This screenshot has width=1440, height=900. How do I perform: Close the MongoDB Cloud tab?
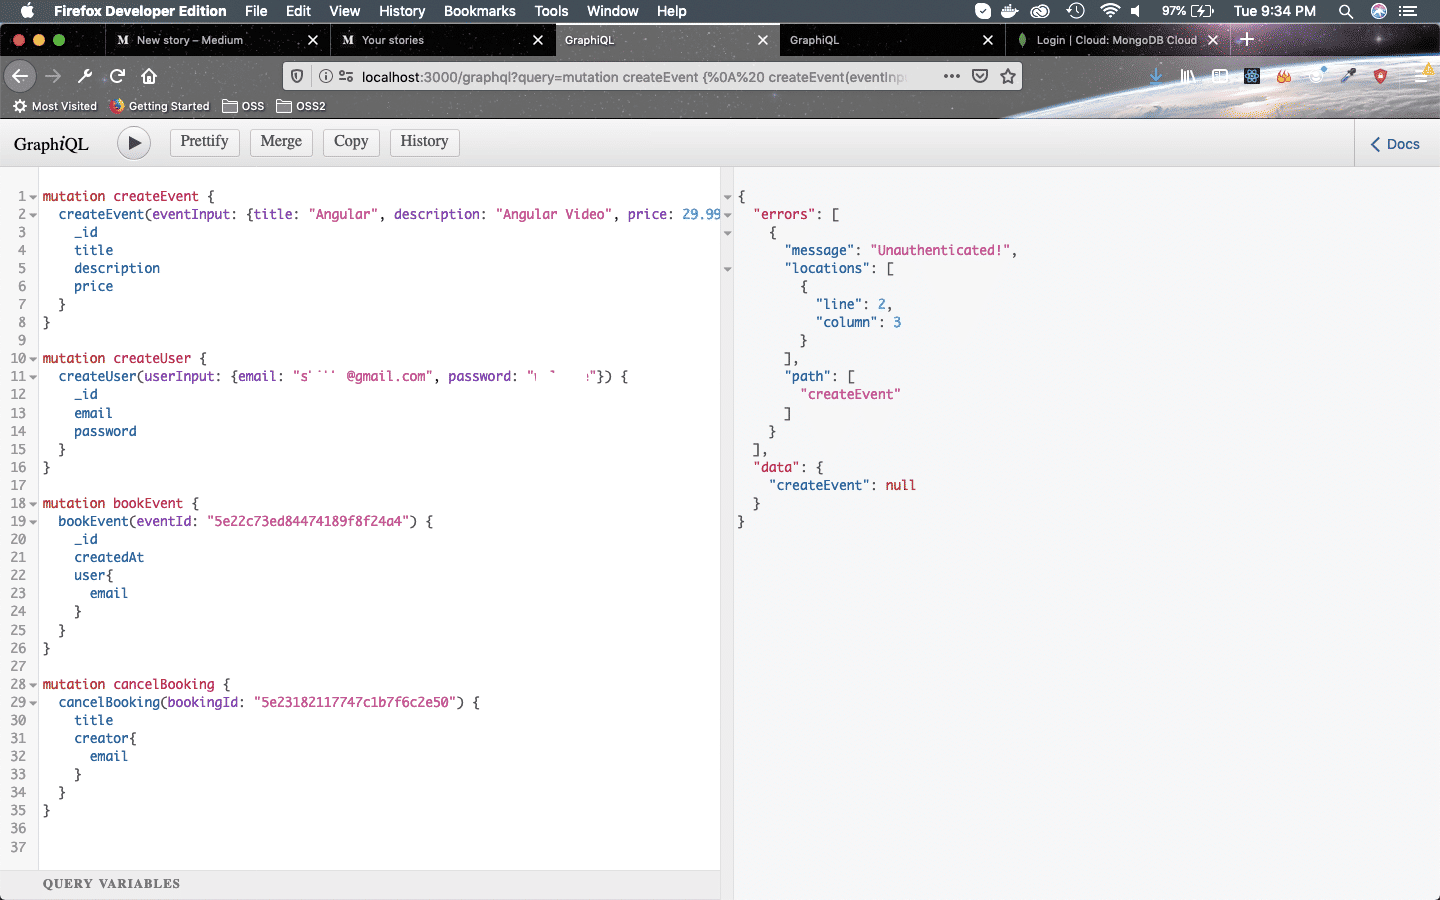[x=1213, y=40]
